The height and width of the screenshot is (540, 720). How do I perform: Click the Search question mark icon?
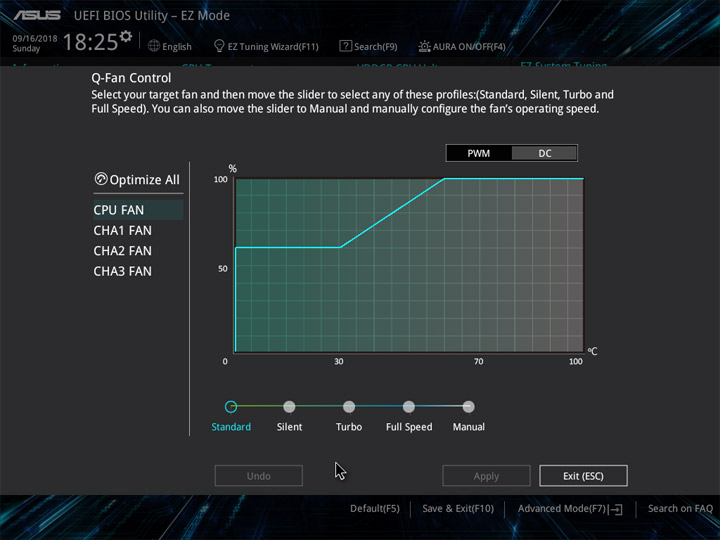345,46
